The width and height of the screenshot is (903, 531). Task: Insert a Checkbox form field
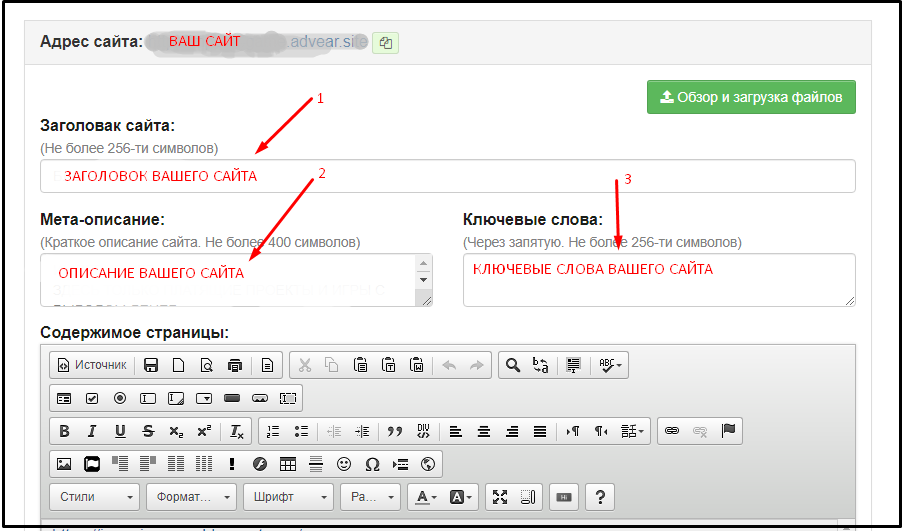coord(92,399)
